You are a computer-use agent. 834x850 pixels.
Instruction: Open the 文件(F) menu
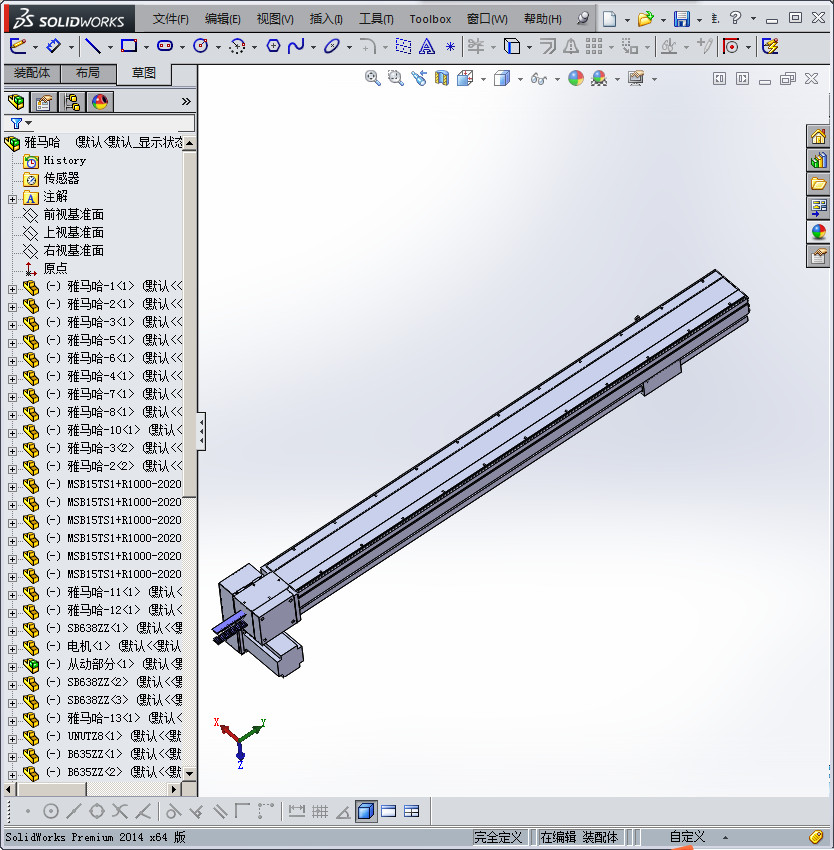[171, 19]
